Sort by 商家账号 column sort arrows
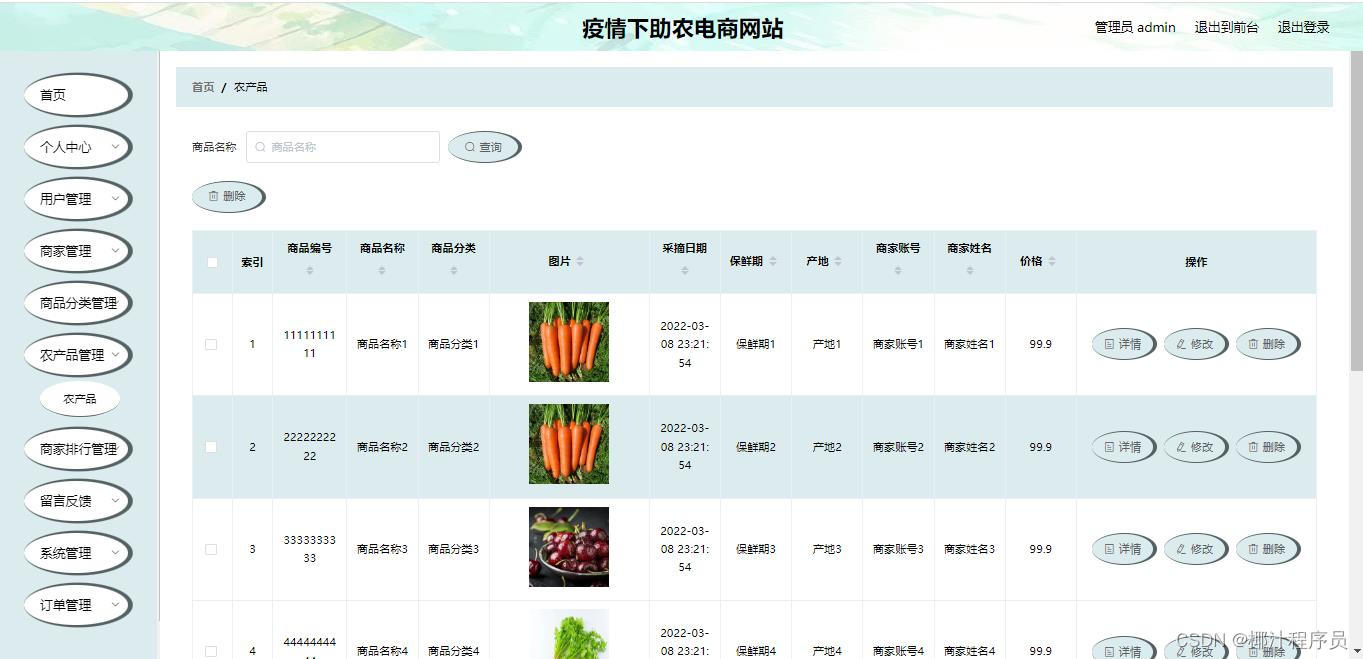Image resolution: width=1363 pixels, height=659 pixels. tap(897, 271)
